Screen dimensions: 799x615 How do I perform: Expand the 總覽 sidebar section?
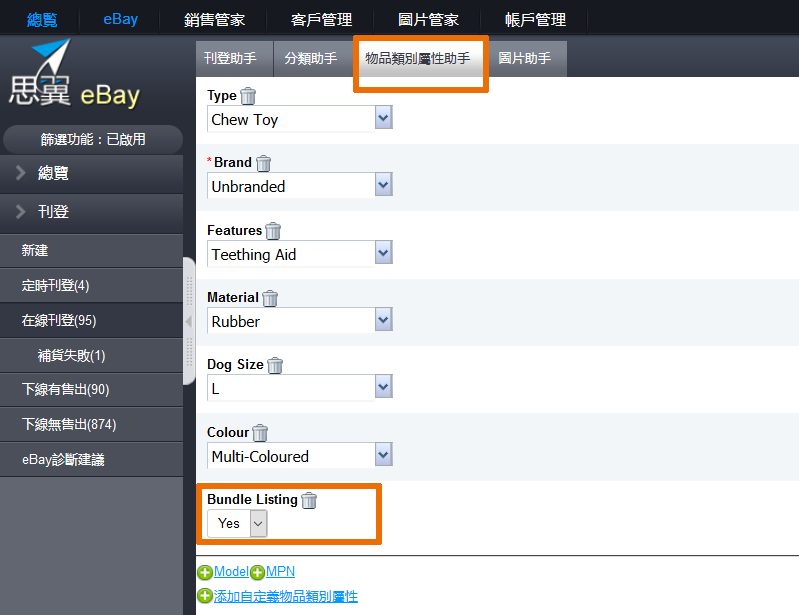point(92,173)
